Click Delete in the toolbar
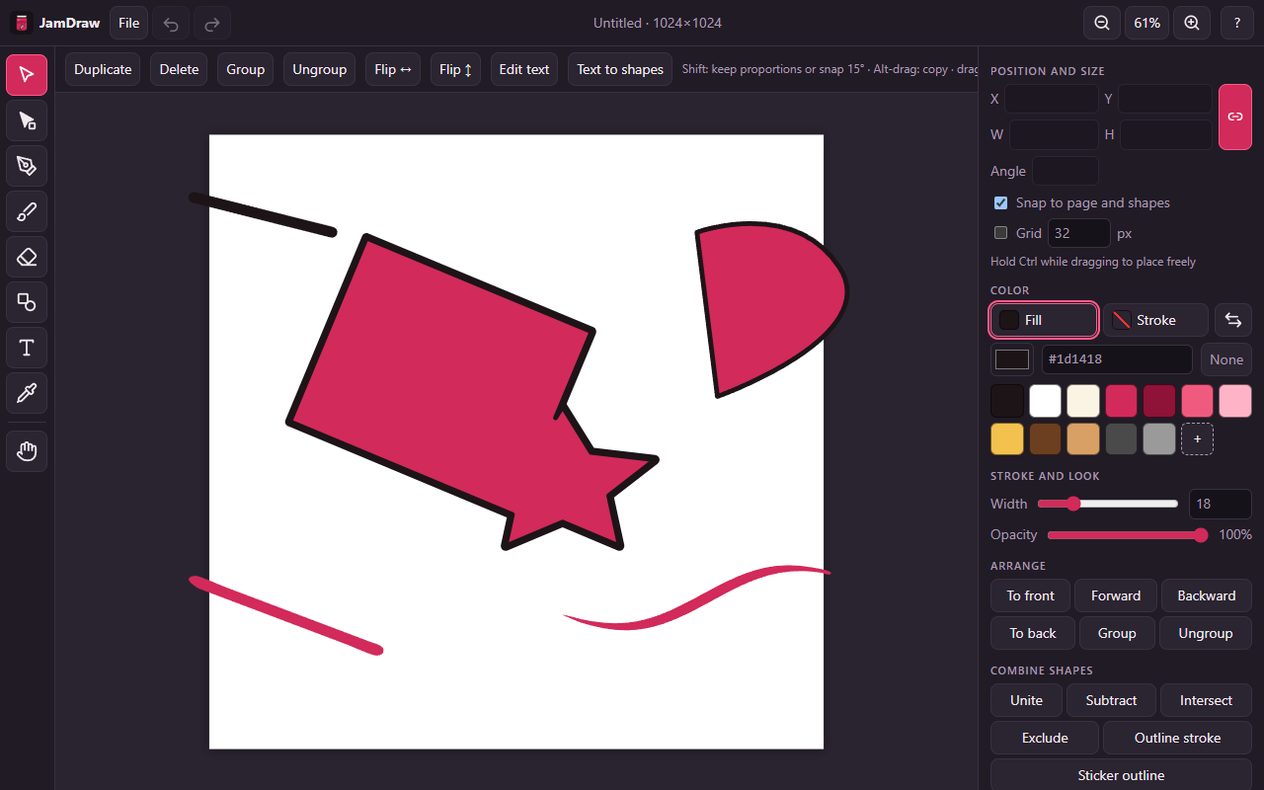1264x790 pixels. [x=179, y=69]
